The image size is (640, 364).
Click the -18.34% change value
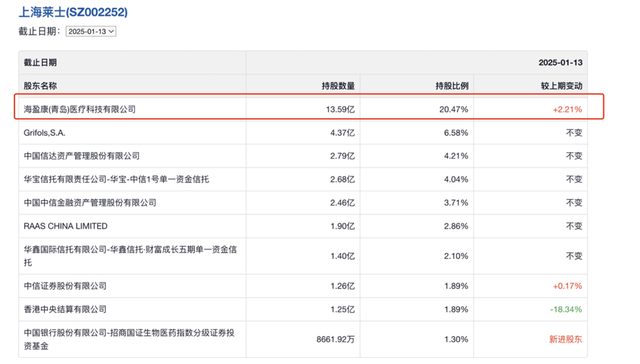[566, 309]
